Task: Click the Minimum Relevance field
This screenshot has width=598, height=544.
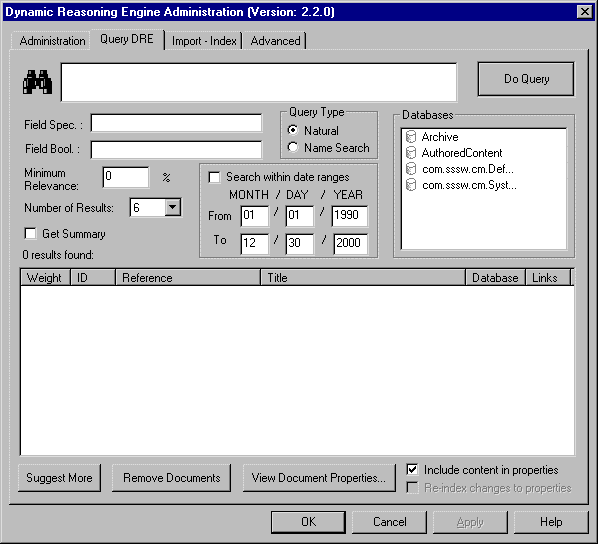Action: click(x=126, y=177)
